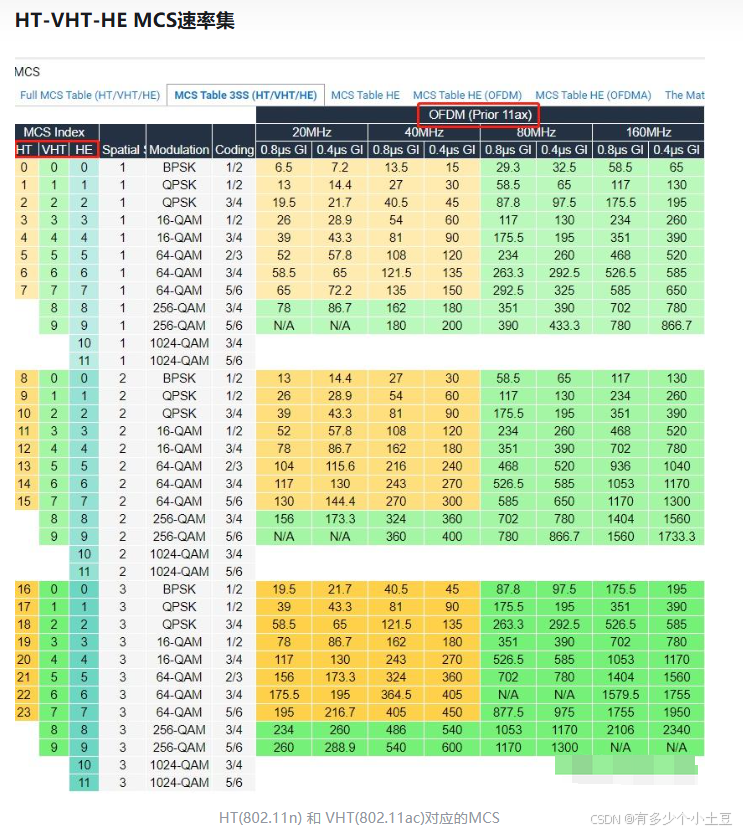Click the 1950 rate cell
The width and height of the screenshot is (743, 832).
point(677,712)
